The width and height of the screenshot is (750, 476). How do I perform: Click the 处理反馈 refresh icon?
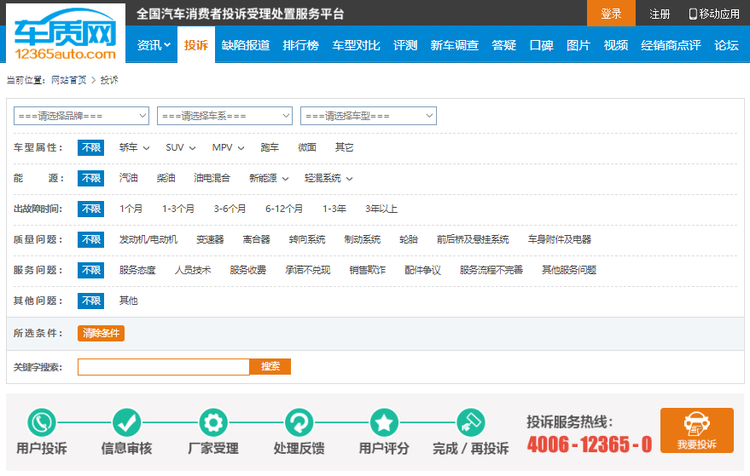[298, 421]
